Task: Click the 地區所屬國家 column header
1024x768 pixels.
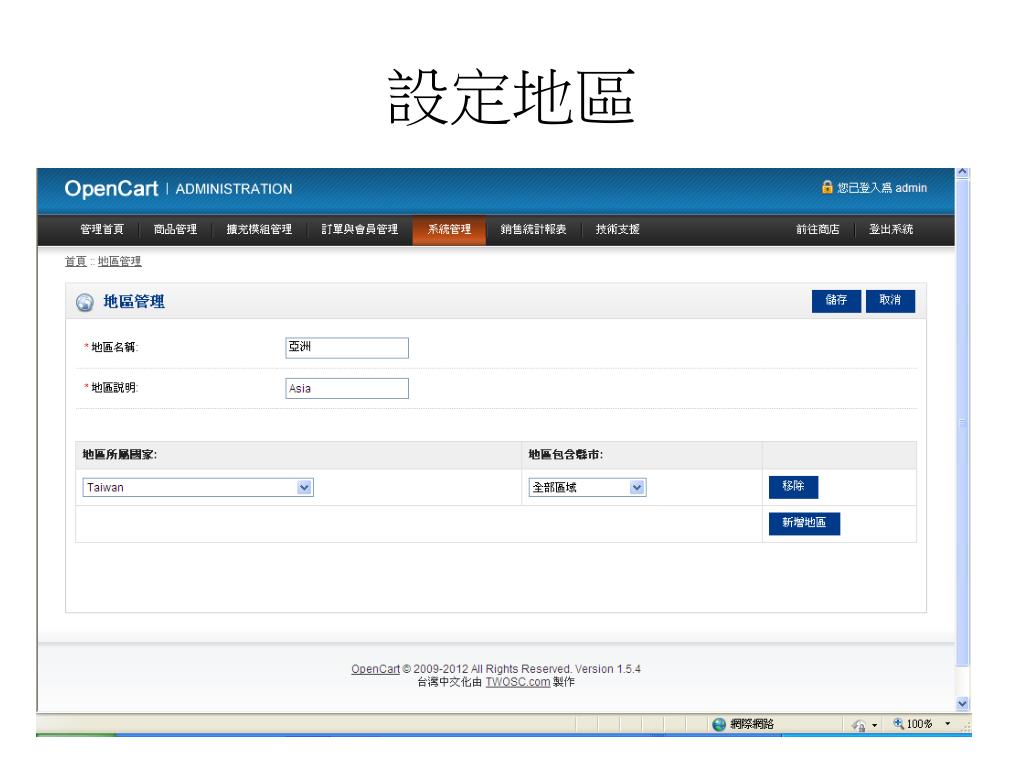Action: (x=120, y=455)
